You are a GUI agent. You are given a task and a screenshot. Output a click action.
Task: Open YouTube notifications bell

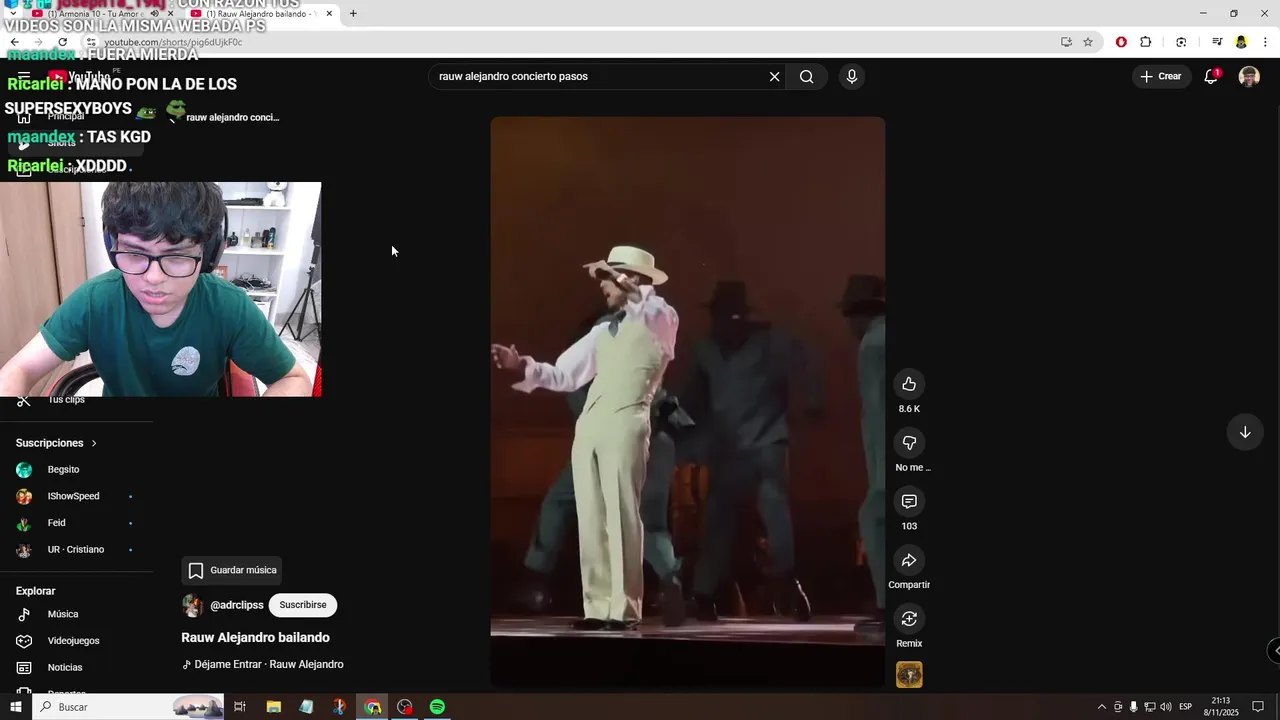tap(1211, 77)
